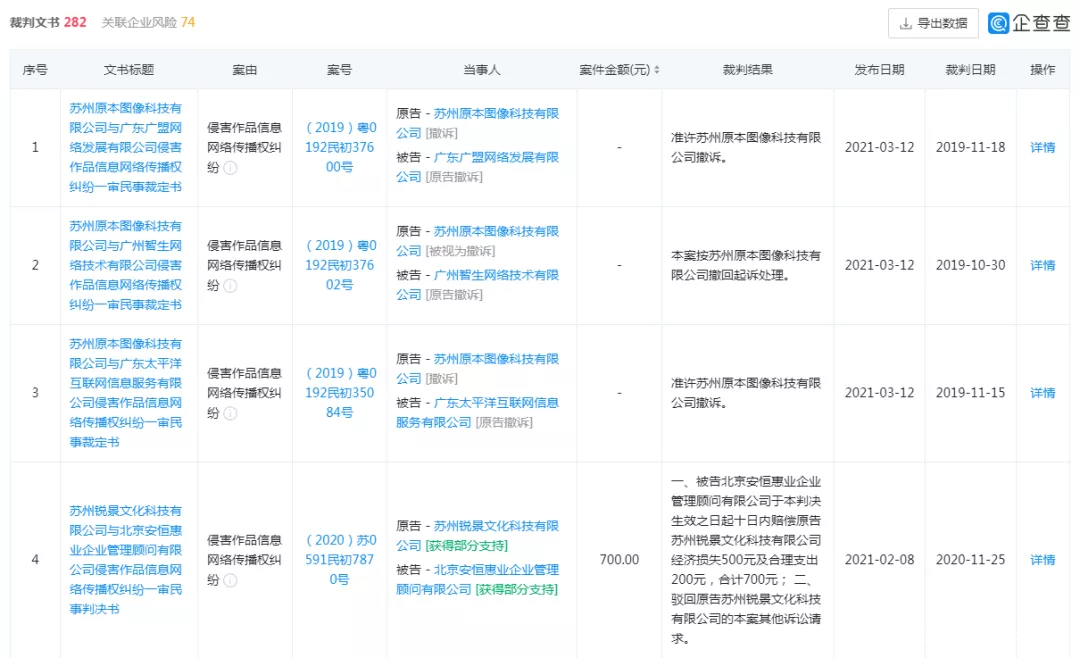
Task: Open 详情 for row 3
Action: [1042, 393]
